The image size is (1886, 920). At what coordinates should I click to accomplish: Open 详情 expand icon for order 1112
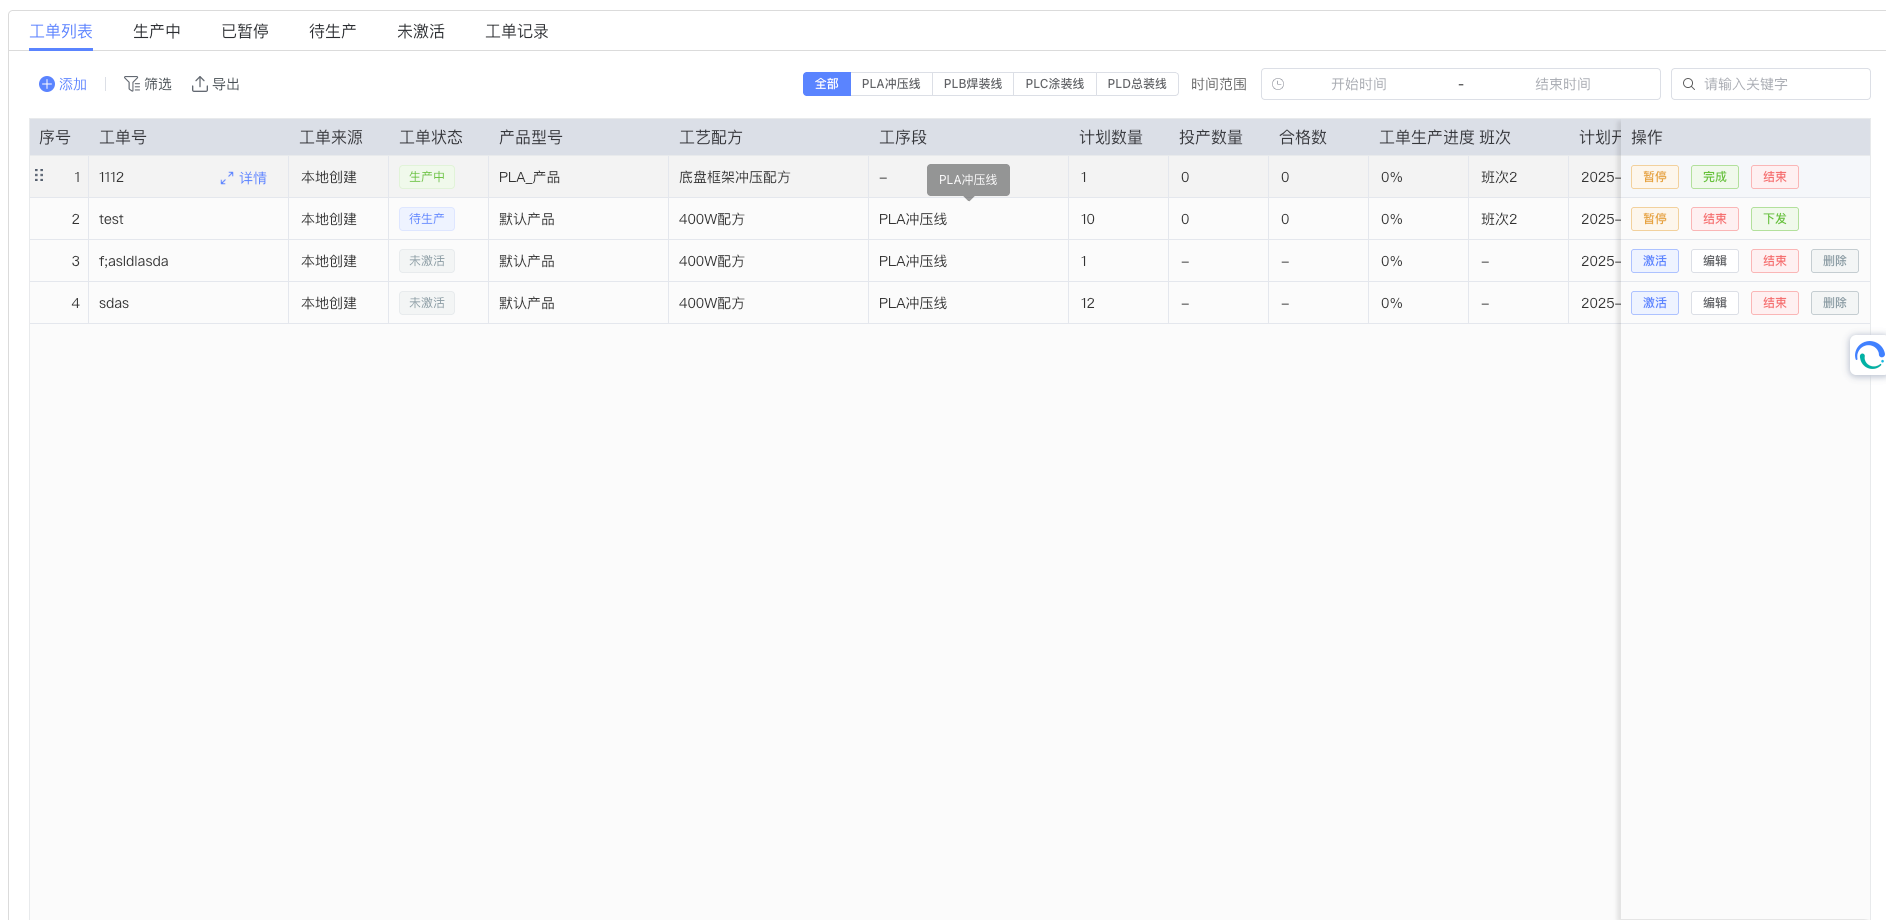click(226, 177)
